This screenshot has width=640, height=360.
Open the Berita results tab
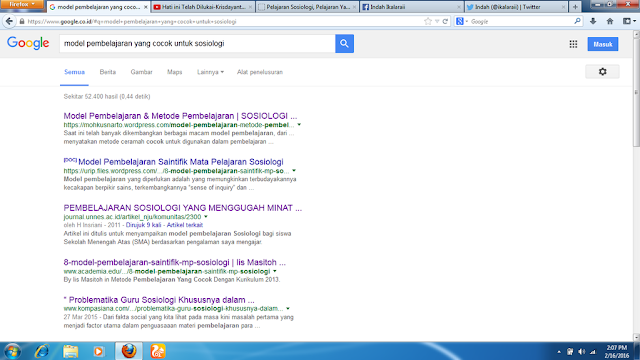108,72
